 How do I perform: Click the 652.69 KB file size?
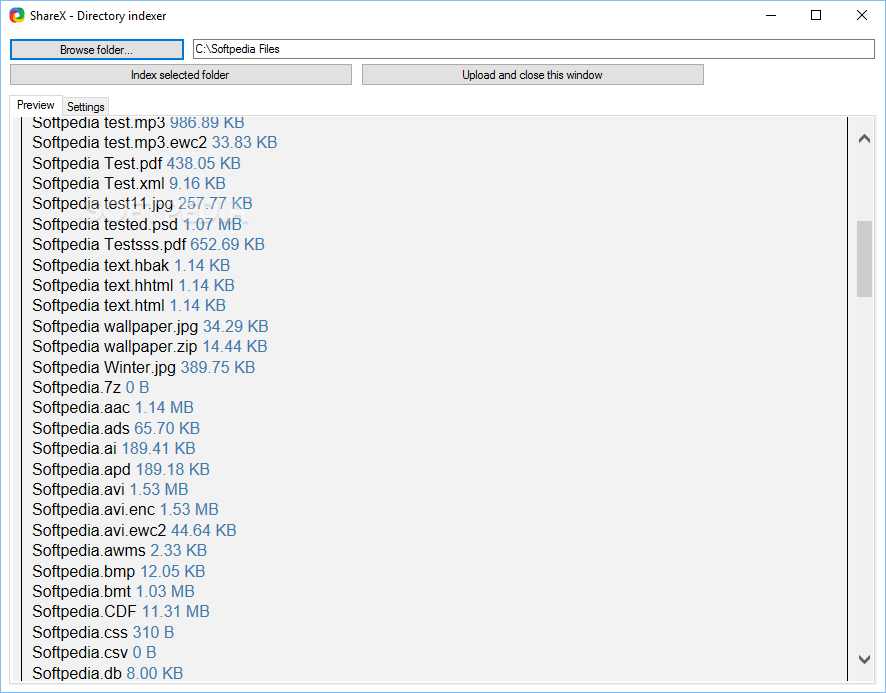(228, 245)
